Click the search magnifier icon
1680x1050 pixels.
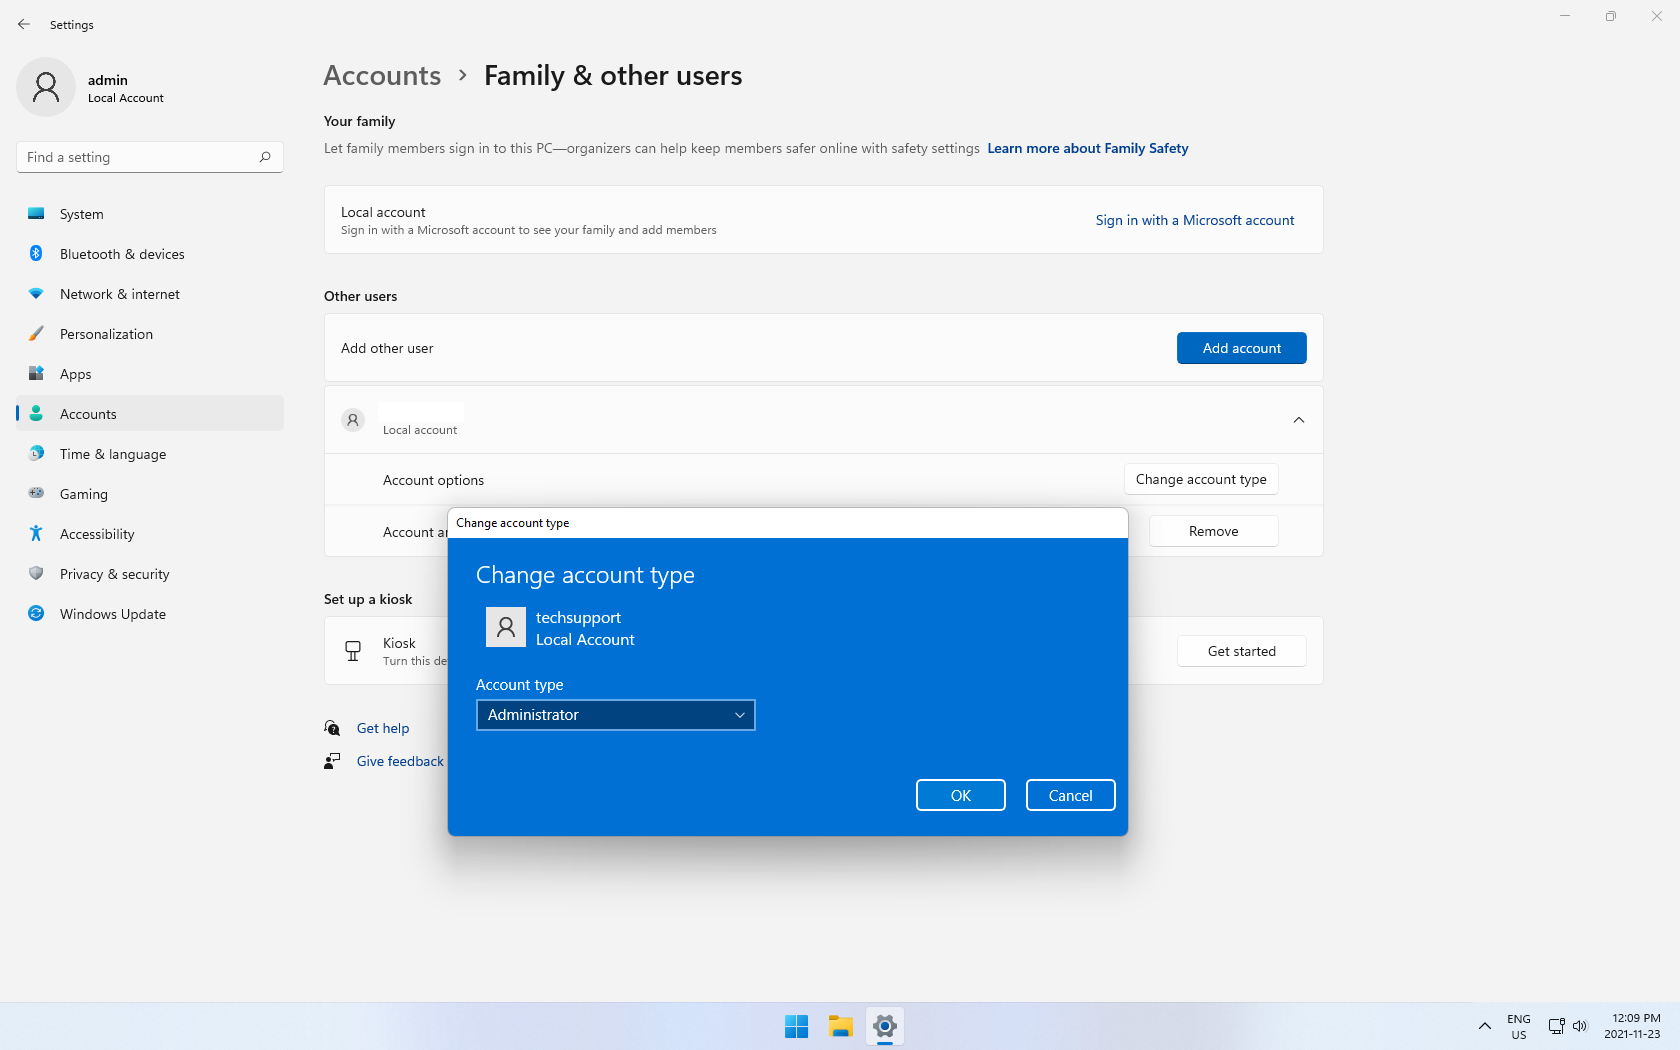tap(265, 157)
